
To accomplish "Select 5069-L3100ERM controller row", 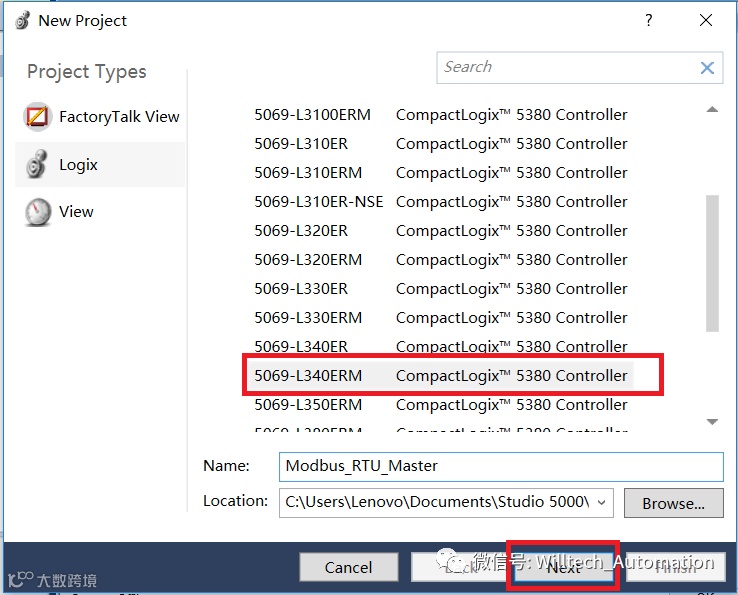I will point(441,114).
